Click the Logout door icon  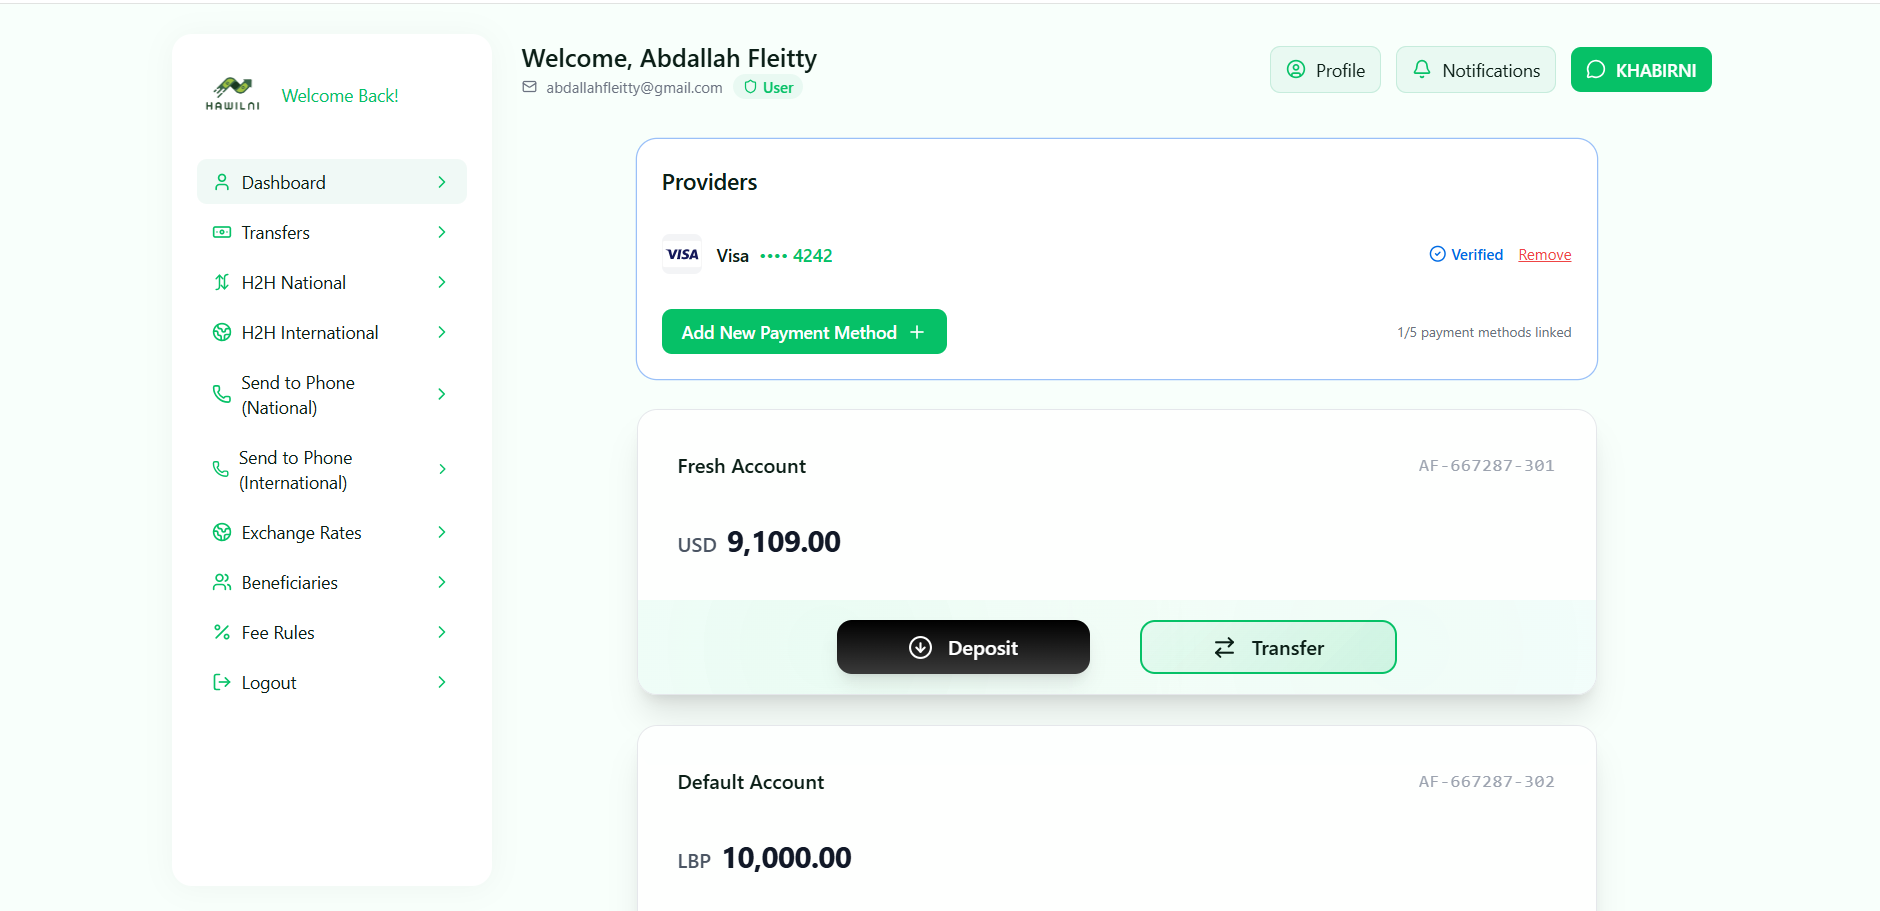click(x=222, y=683)
